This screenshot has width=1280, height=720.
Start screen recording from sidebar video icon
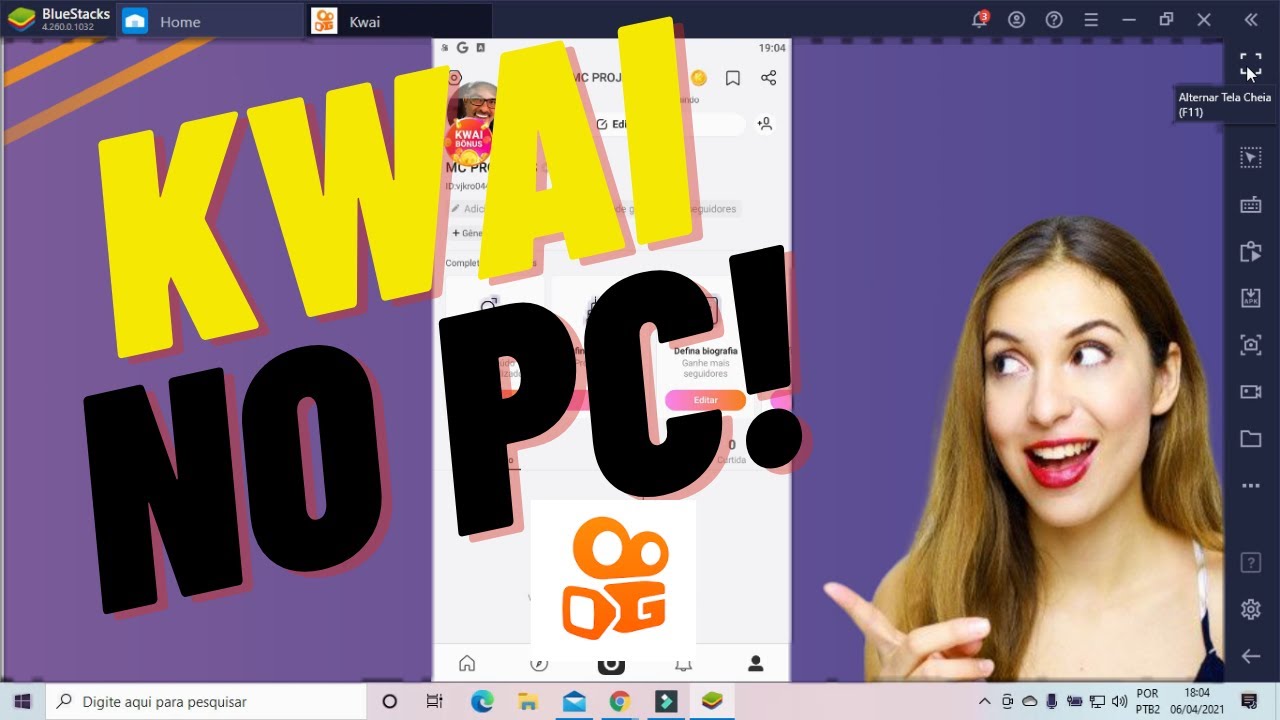point(1250,392)
